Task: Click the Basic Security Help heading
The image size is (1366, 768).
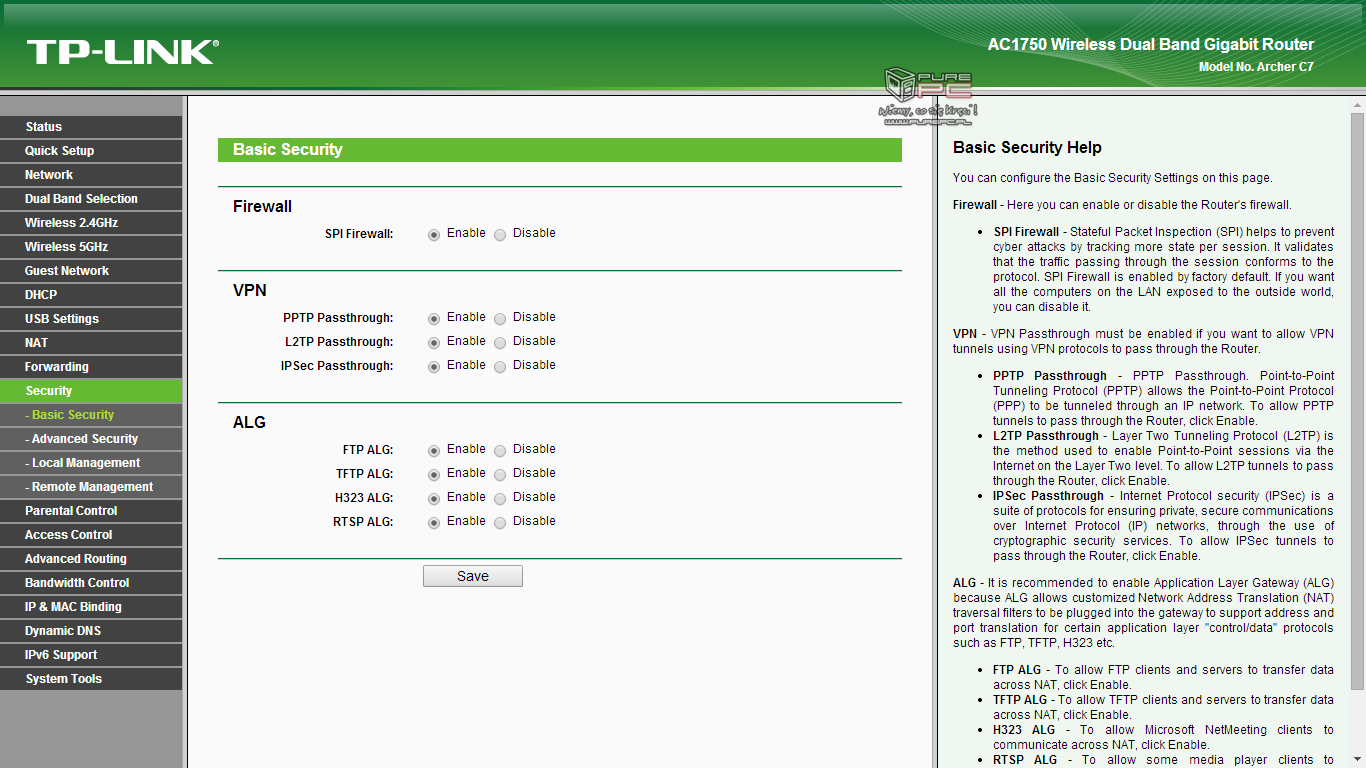Action: click(x=1027, y=148)
